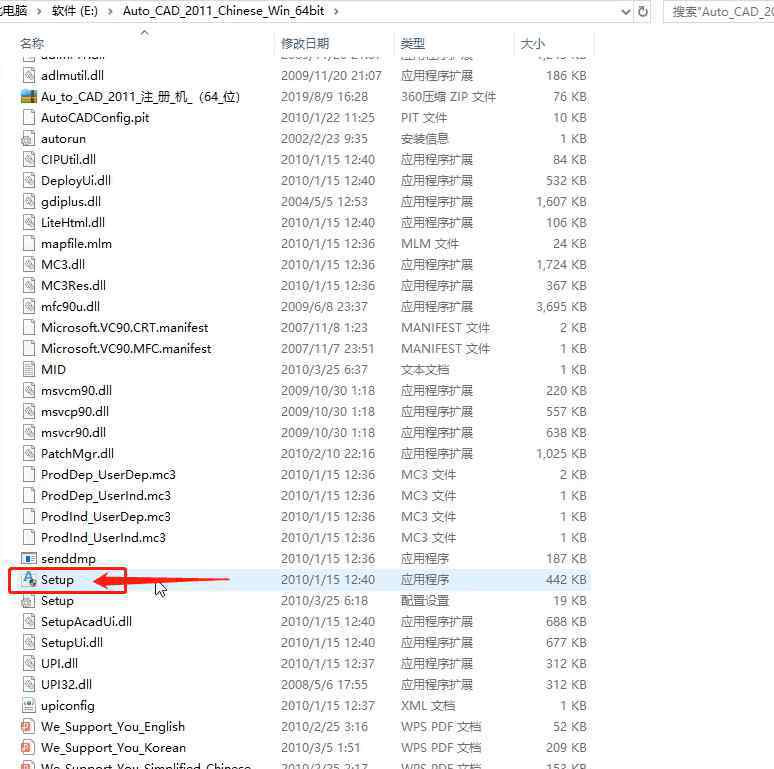Viewport: 774px width, 769px height.
Task: Click the PIT 文件 type cell
Action: pyautogui.click(x=424, y=117)
